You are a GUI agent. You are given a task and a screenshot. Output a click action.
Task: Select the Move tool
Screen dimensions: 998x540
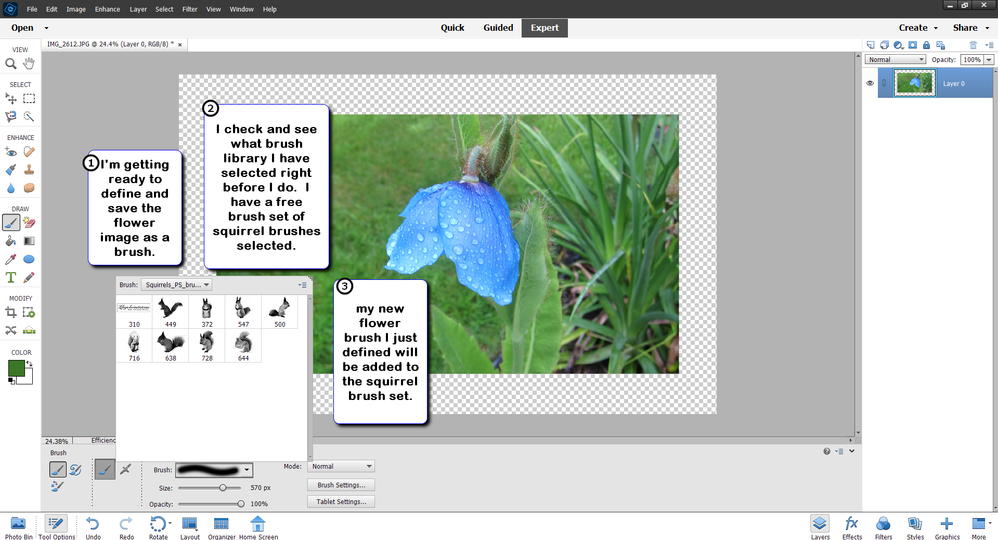coord(11,99)
